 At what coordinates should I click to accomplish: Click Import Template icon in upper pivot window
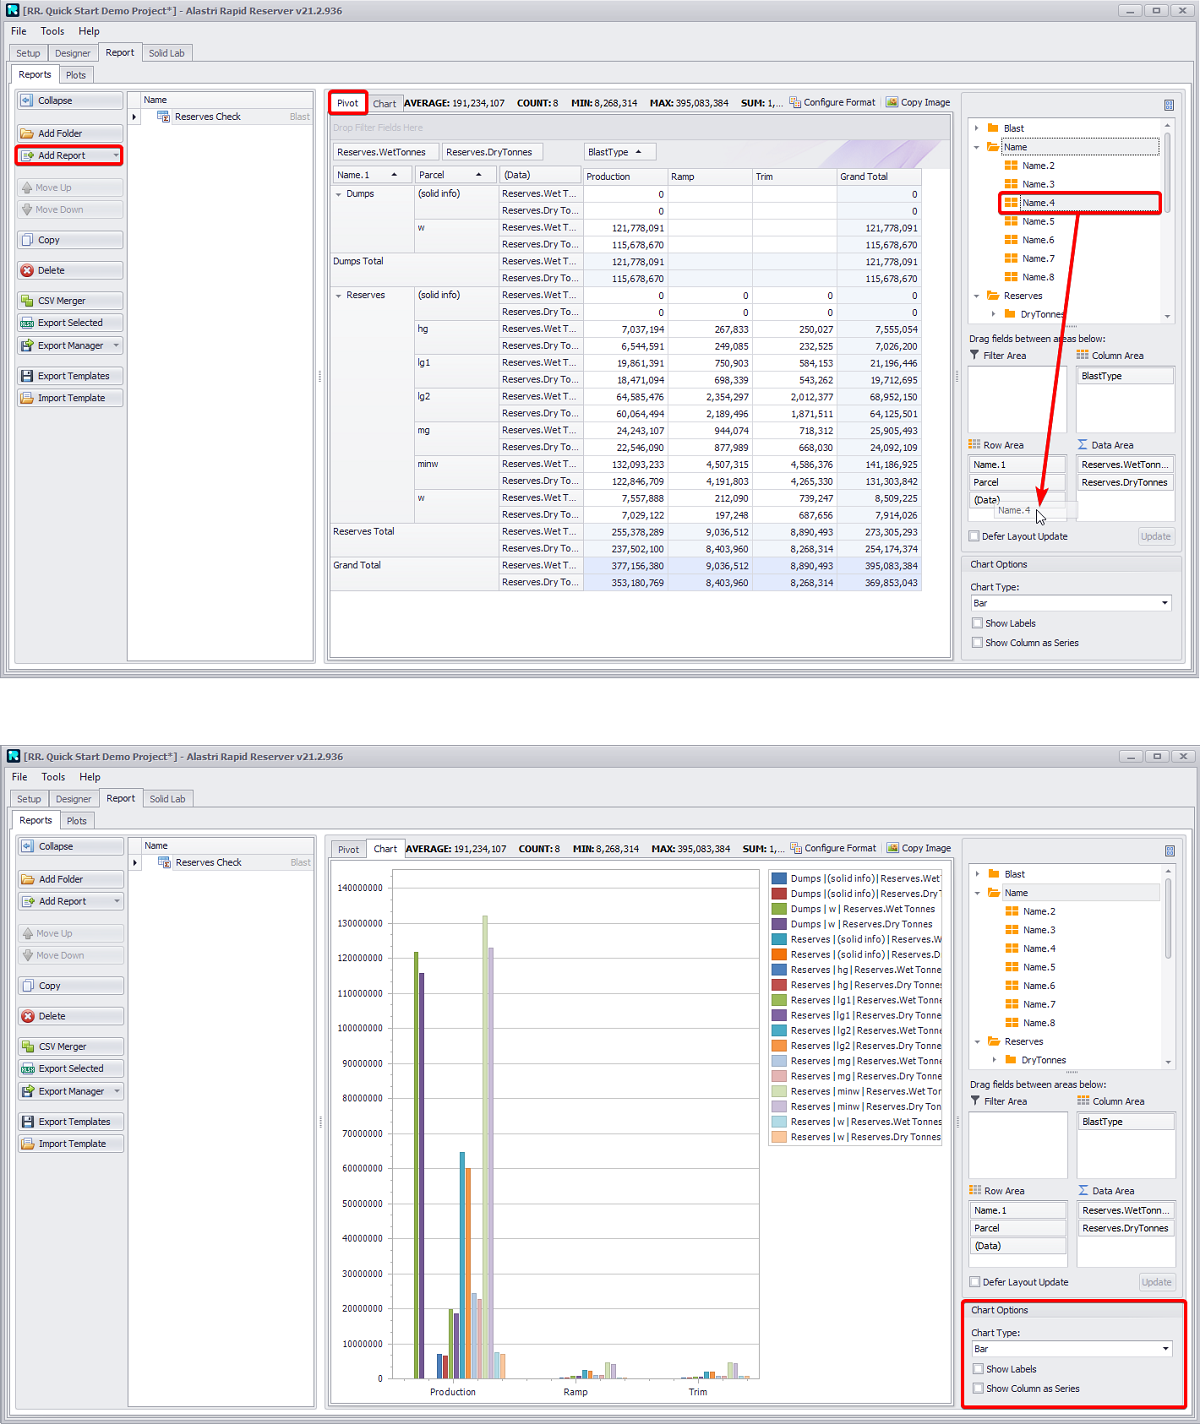click(28, 398)
